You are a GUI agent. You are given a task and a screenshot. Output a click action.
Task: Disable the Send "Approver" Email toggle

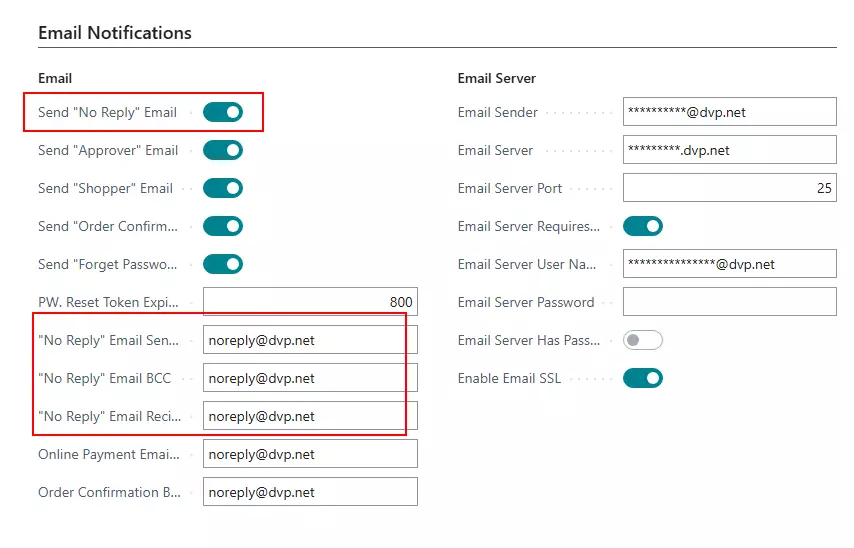(x=222, y=150)
